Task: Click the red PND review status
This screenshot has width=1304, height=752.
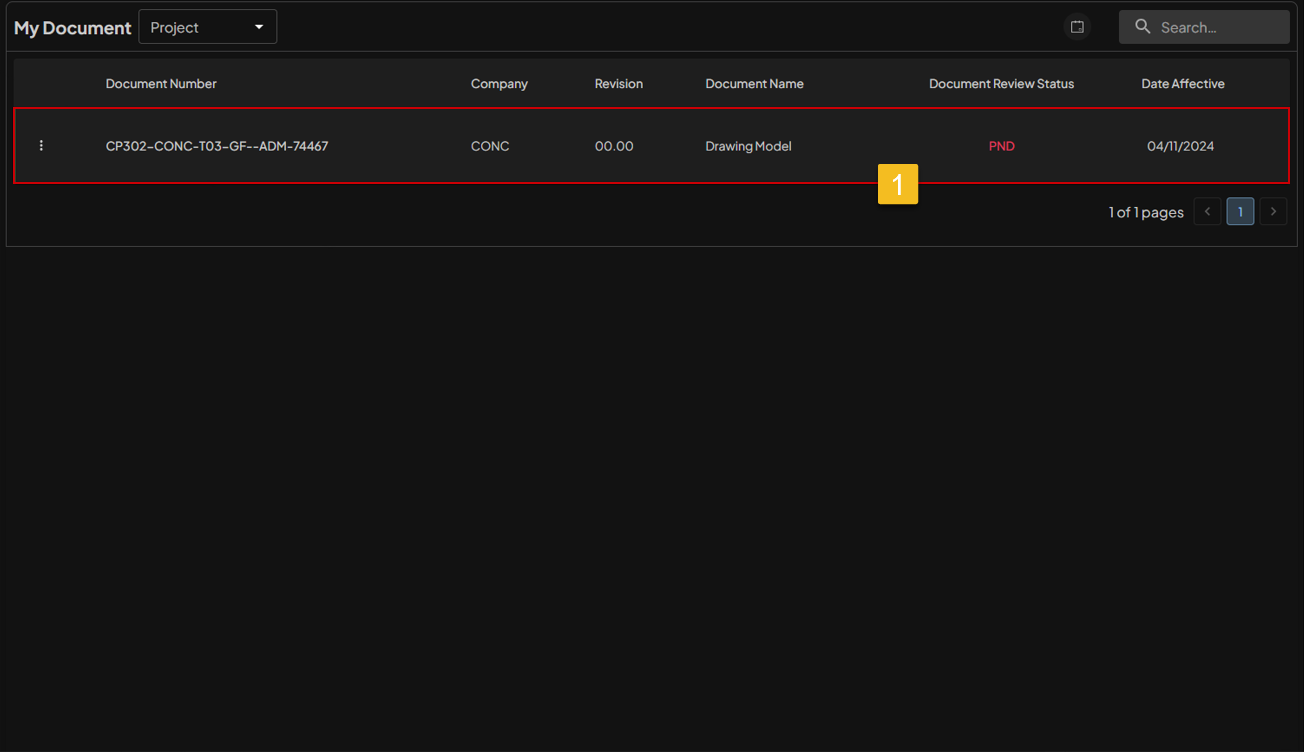Action: point(1001,146)
